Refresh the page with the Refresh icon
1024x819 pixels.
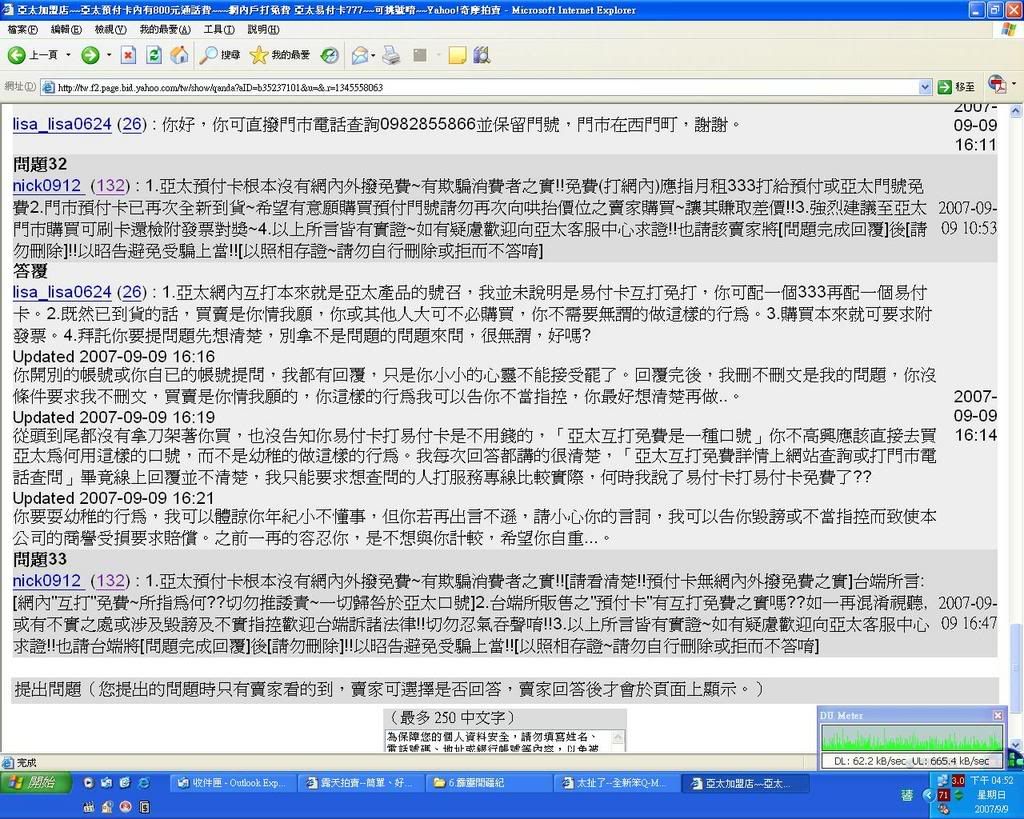[153, 56]
